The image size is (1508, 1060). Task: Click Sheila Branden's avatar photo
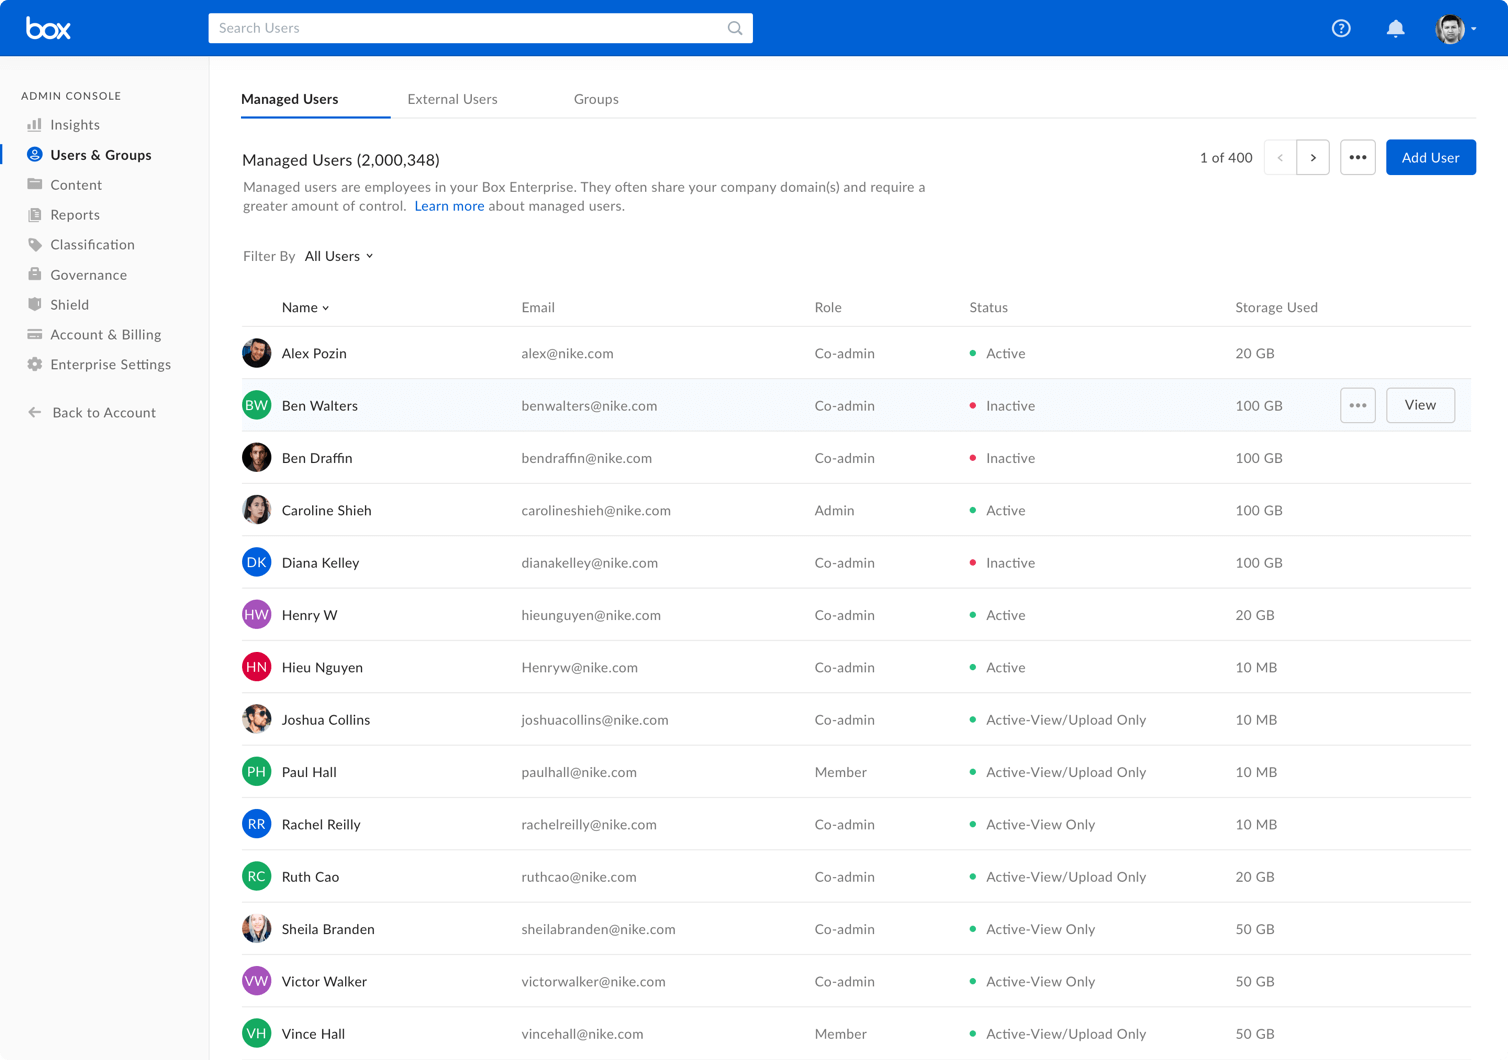click(257, 929)
